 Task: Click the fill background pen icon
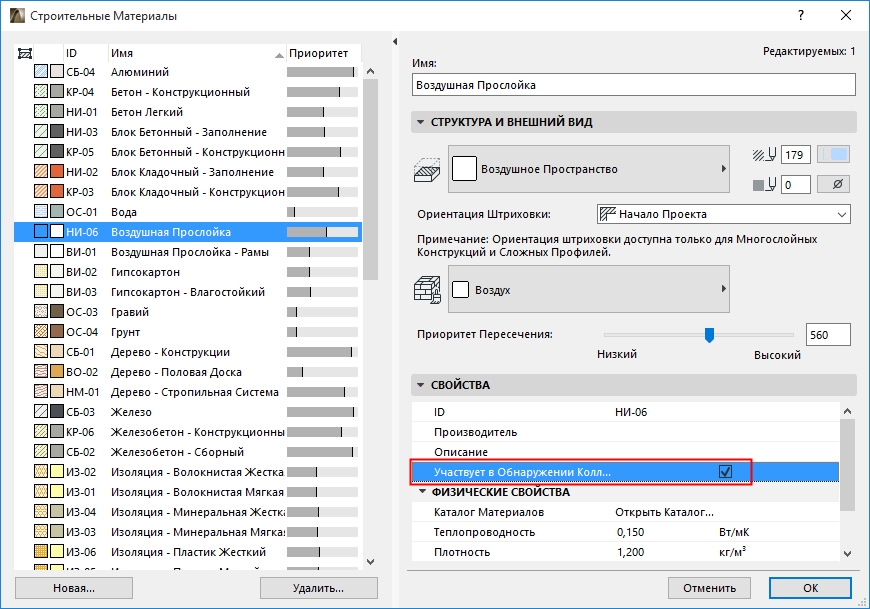764,185
